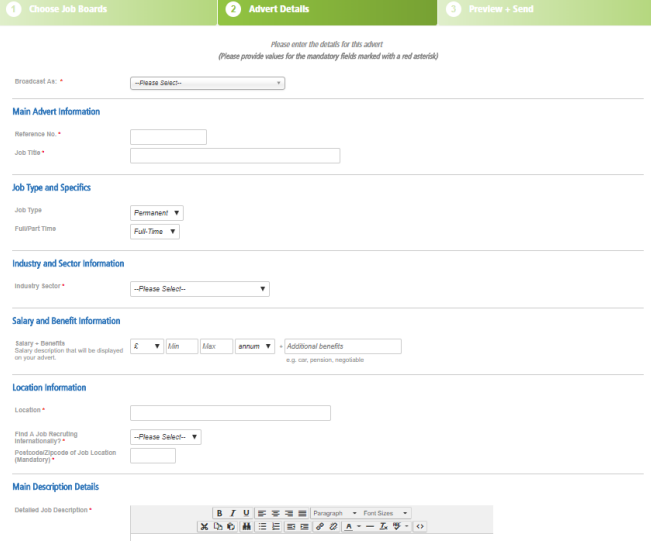Viewport: 651px width, 541px height.
Task: Run spellcheck in description editor
Action: [397, 526]
